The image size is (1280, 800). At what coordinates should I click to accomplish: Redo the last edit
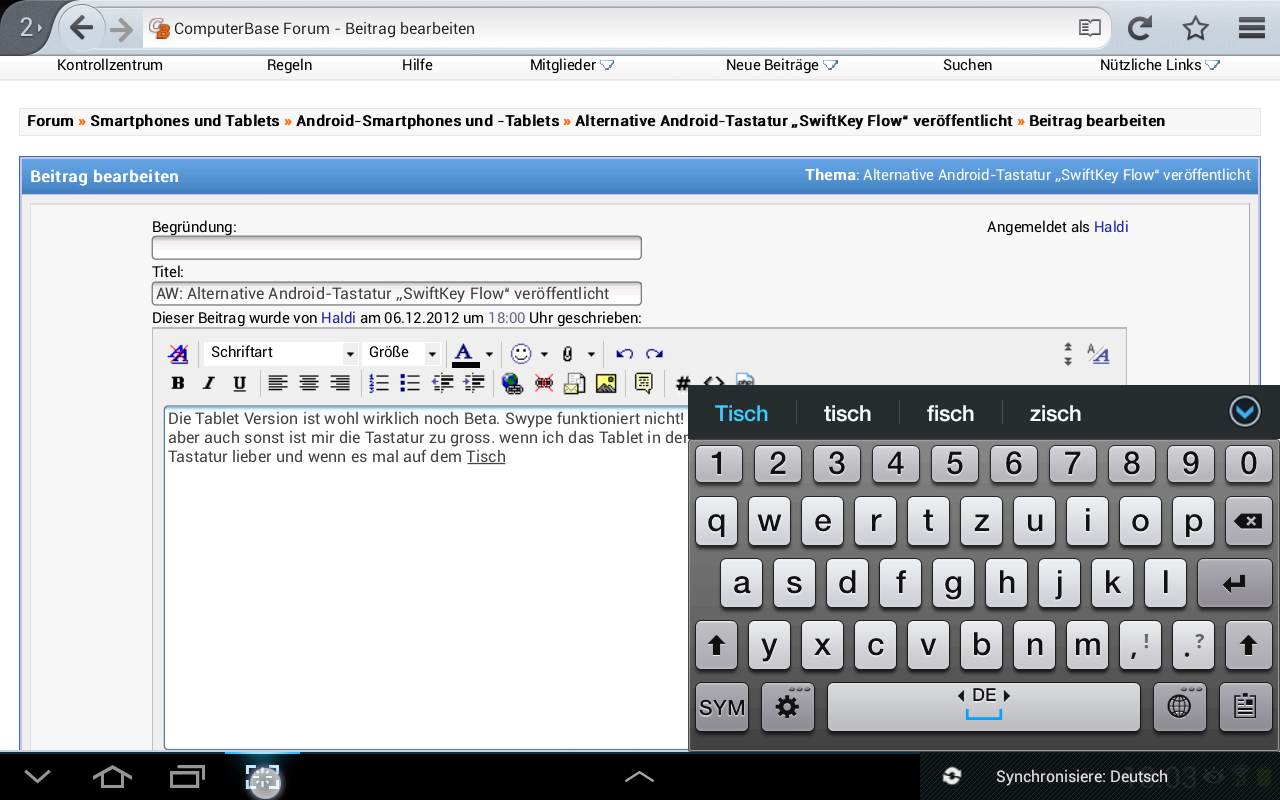tap(654, 354)
